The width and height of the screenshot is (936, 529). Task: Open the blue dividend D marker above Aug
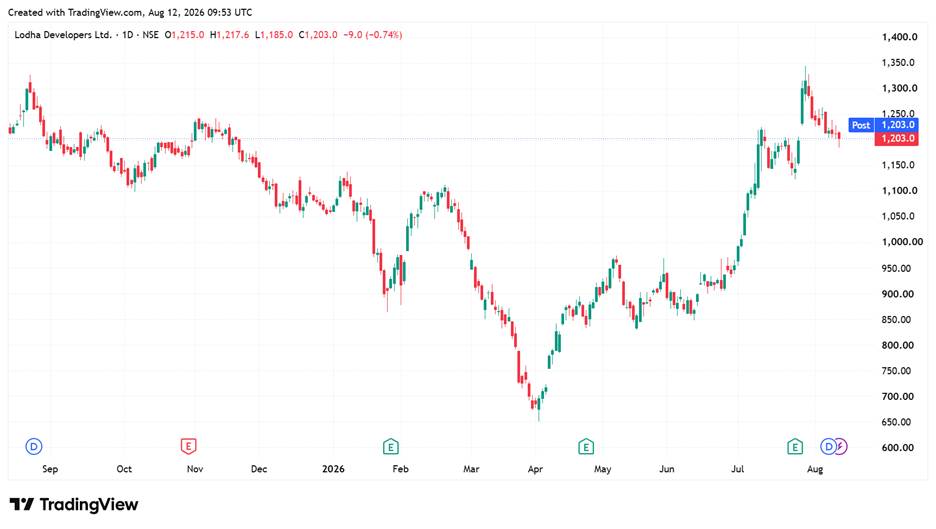(828, 446)
